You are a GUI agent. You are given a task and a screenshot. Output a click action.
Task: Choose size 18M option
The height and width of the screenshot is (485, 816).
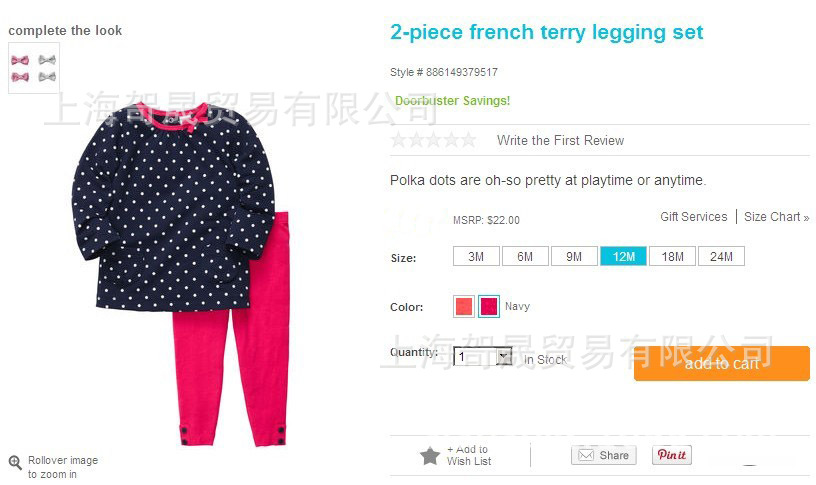pyautogui.click(x=672, y=257)
